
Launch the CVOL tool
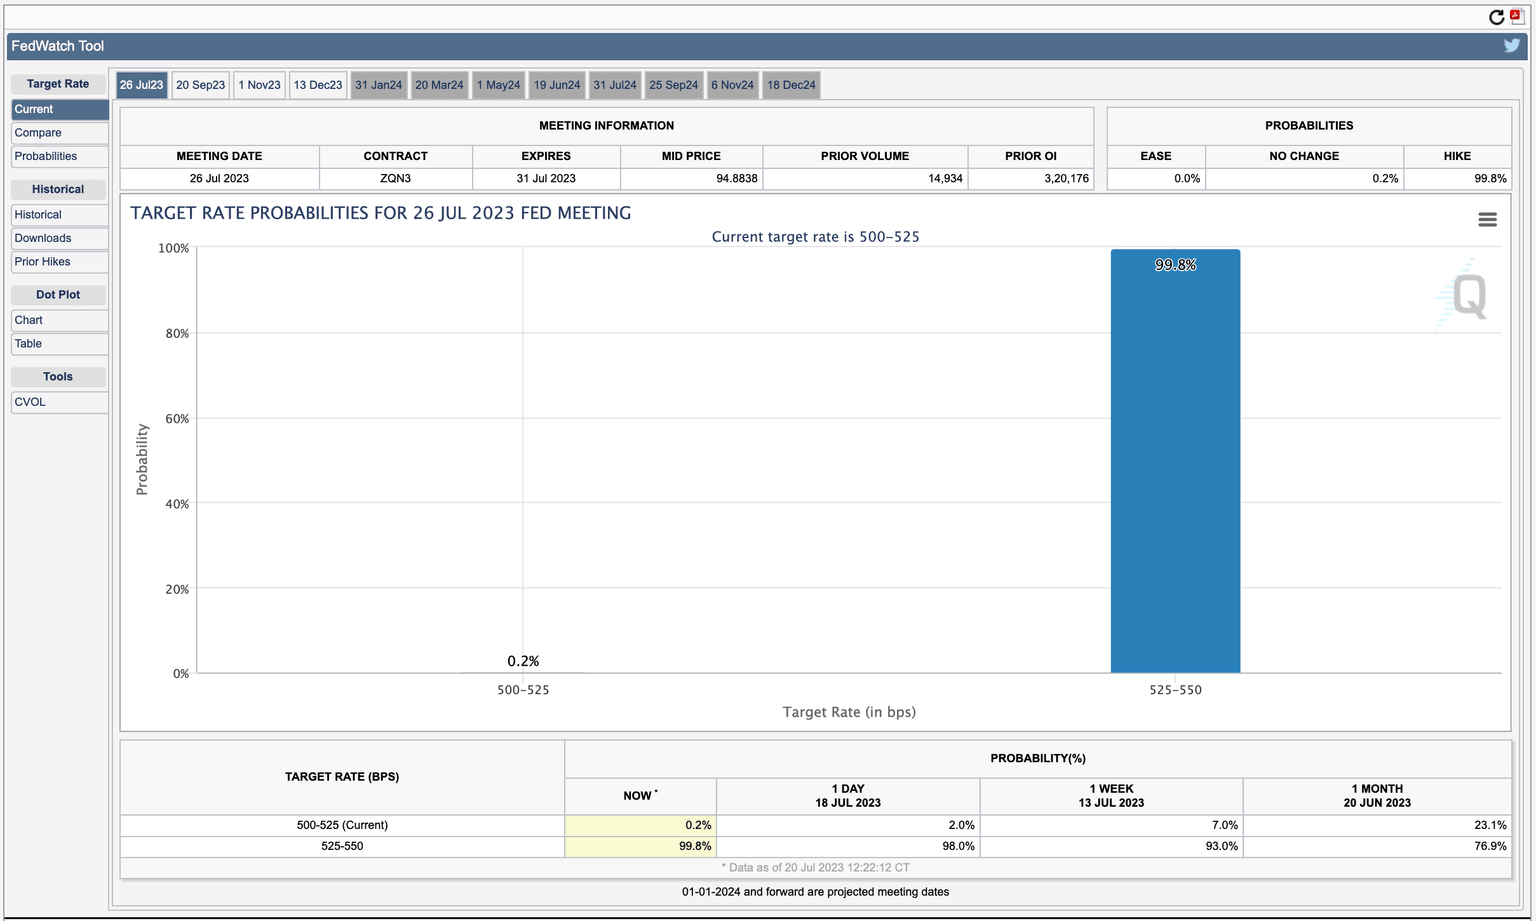[x=29, y=402]
